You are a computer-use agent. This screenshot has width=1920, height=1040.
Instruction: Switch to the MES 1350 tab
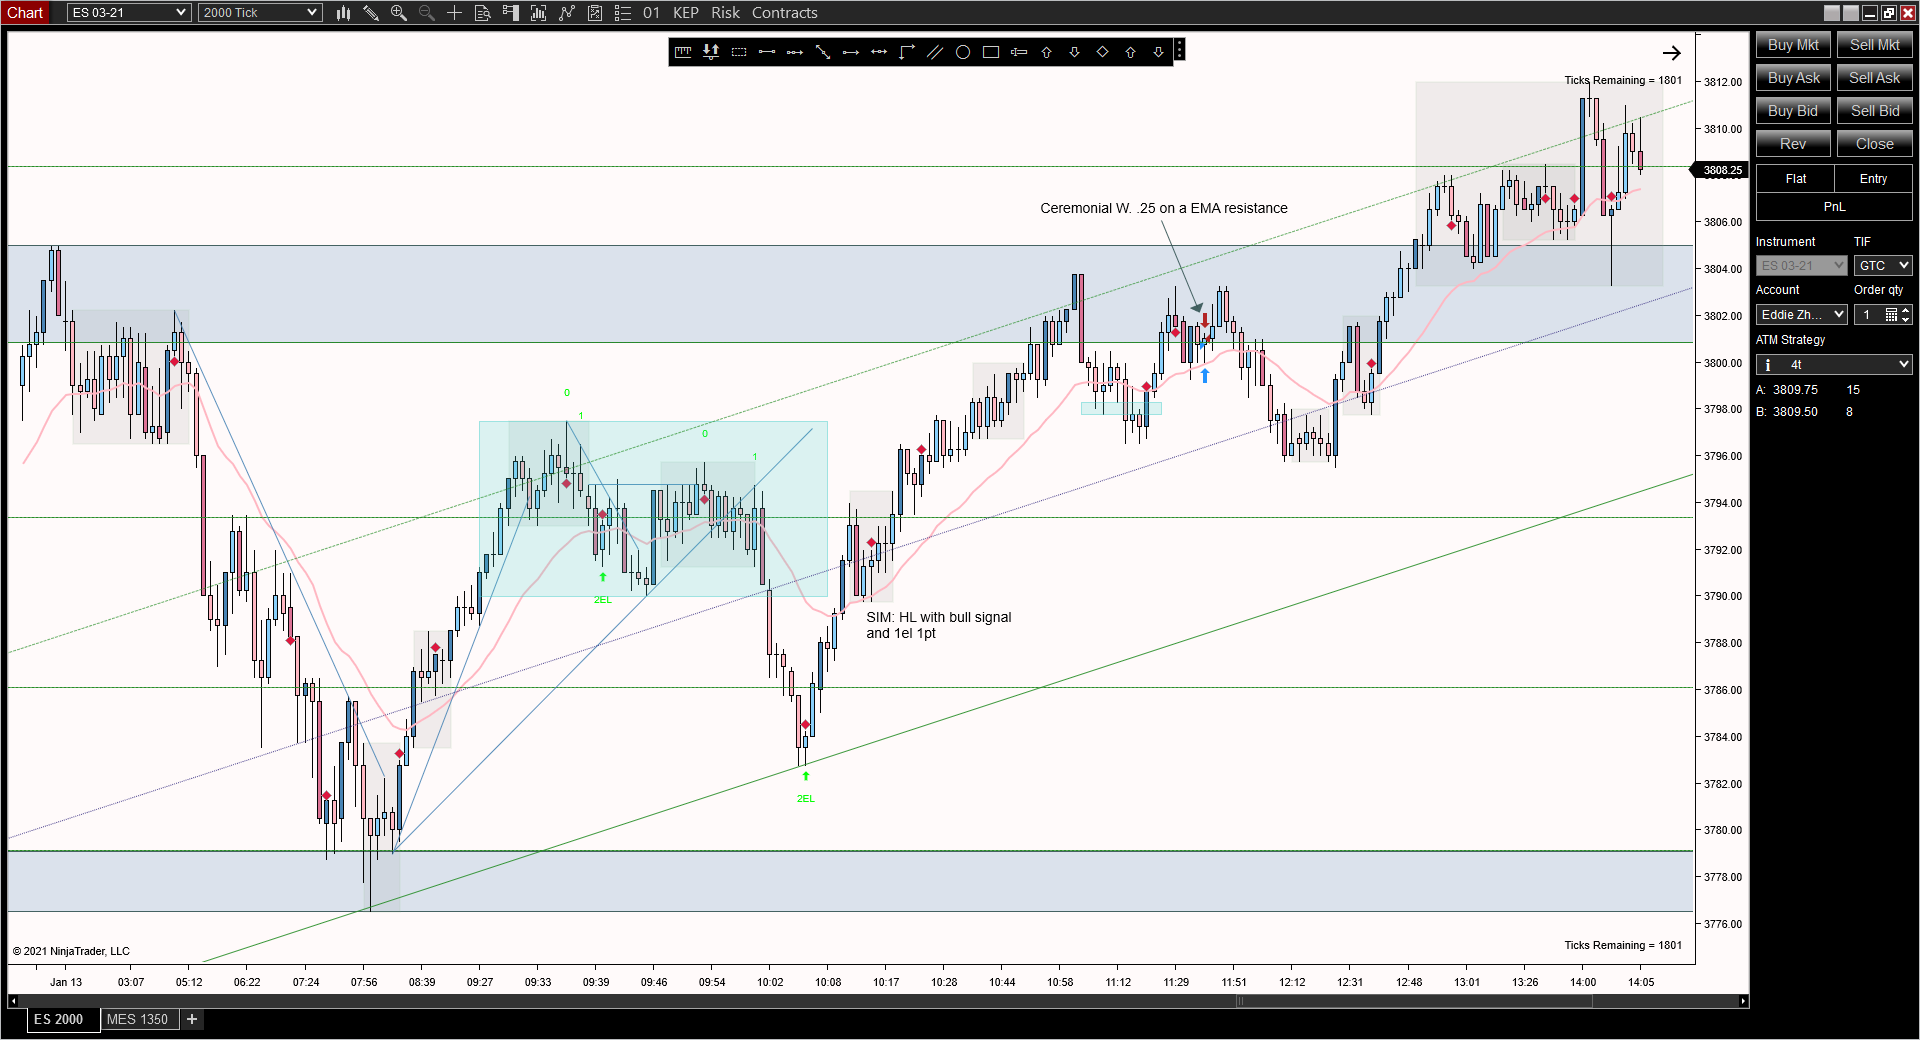point(138,1019)
